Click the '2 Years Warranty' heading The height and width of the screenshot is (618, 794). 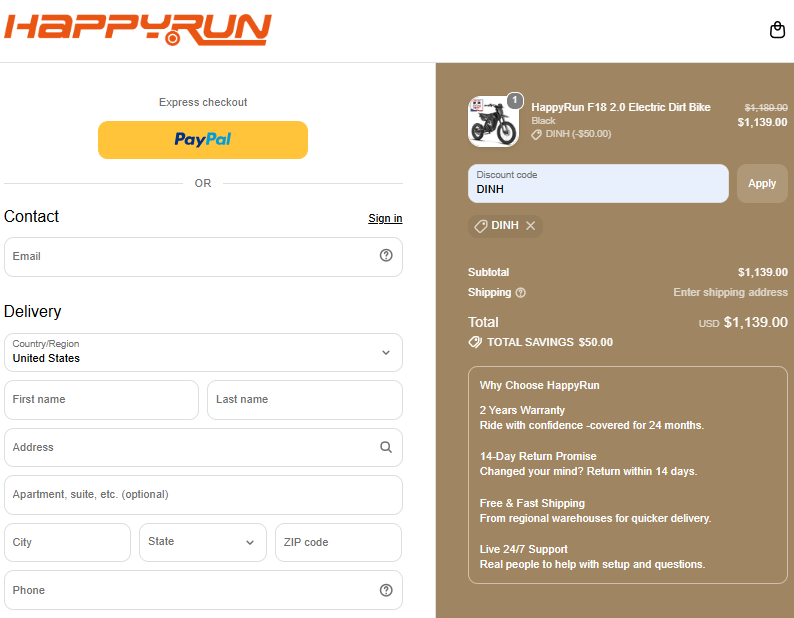pos(522,410)
